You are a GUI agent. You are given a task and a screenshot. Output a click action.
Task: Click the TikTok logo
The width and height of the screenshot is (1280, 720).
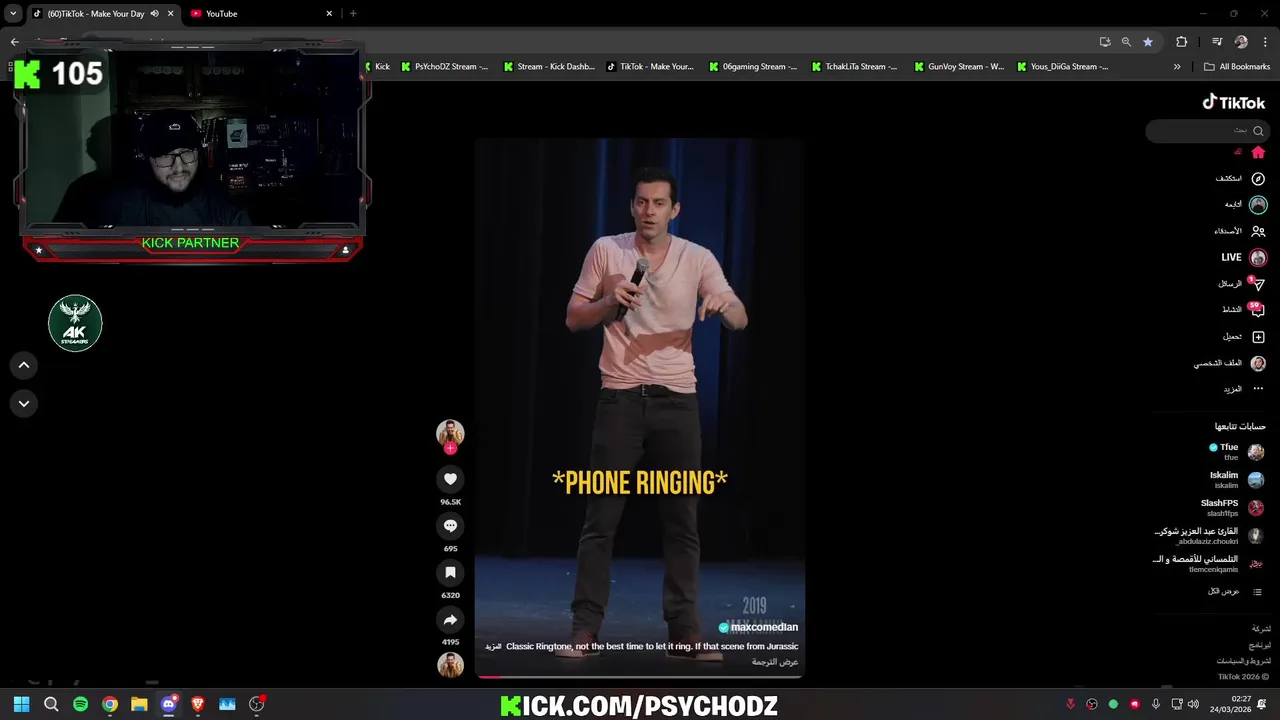(1233, 102)
